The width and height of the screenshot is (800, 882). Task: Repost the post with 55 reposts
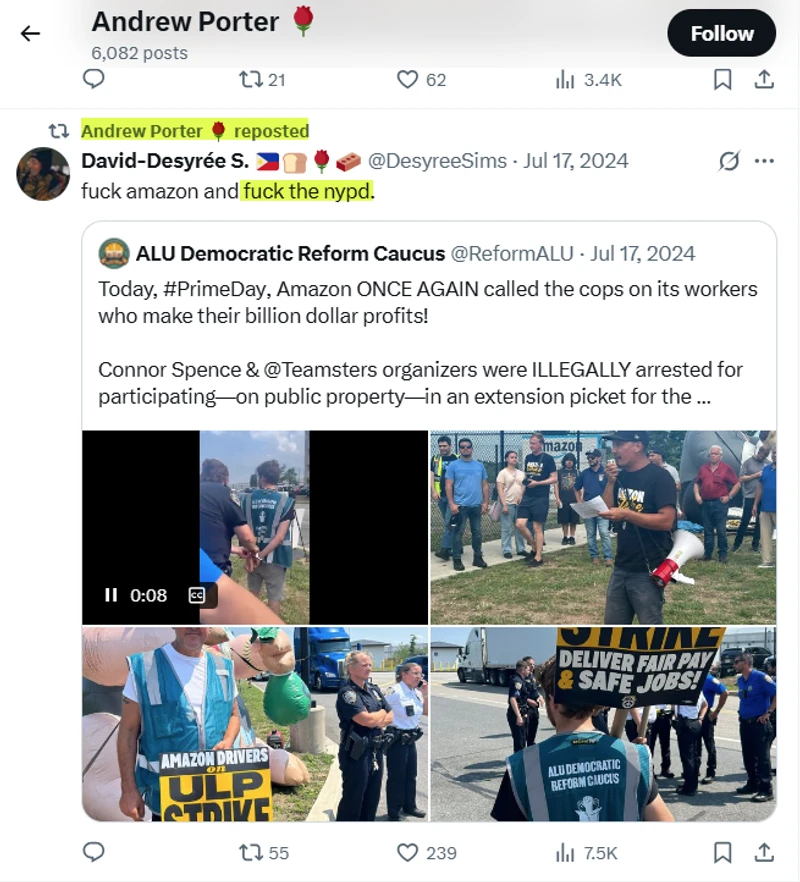click(x=263, y=853)
